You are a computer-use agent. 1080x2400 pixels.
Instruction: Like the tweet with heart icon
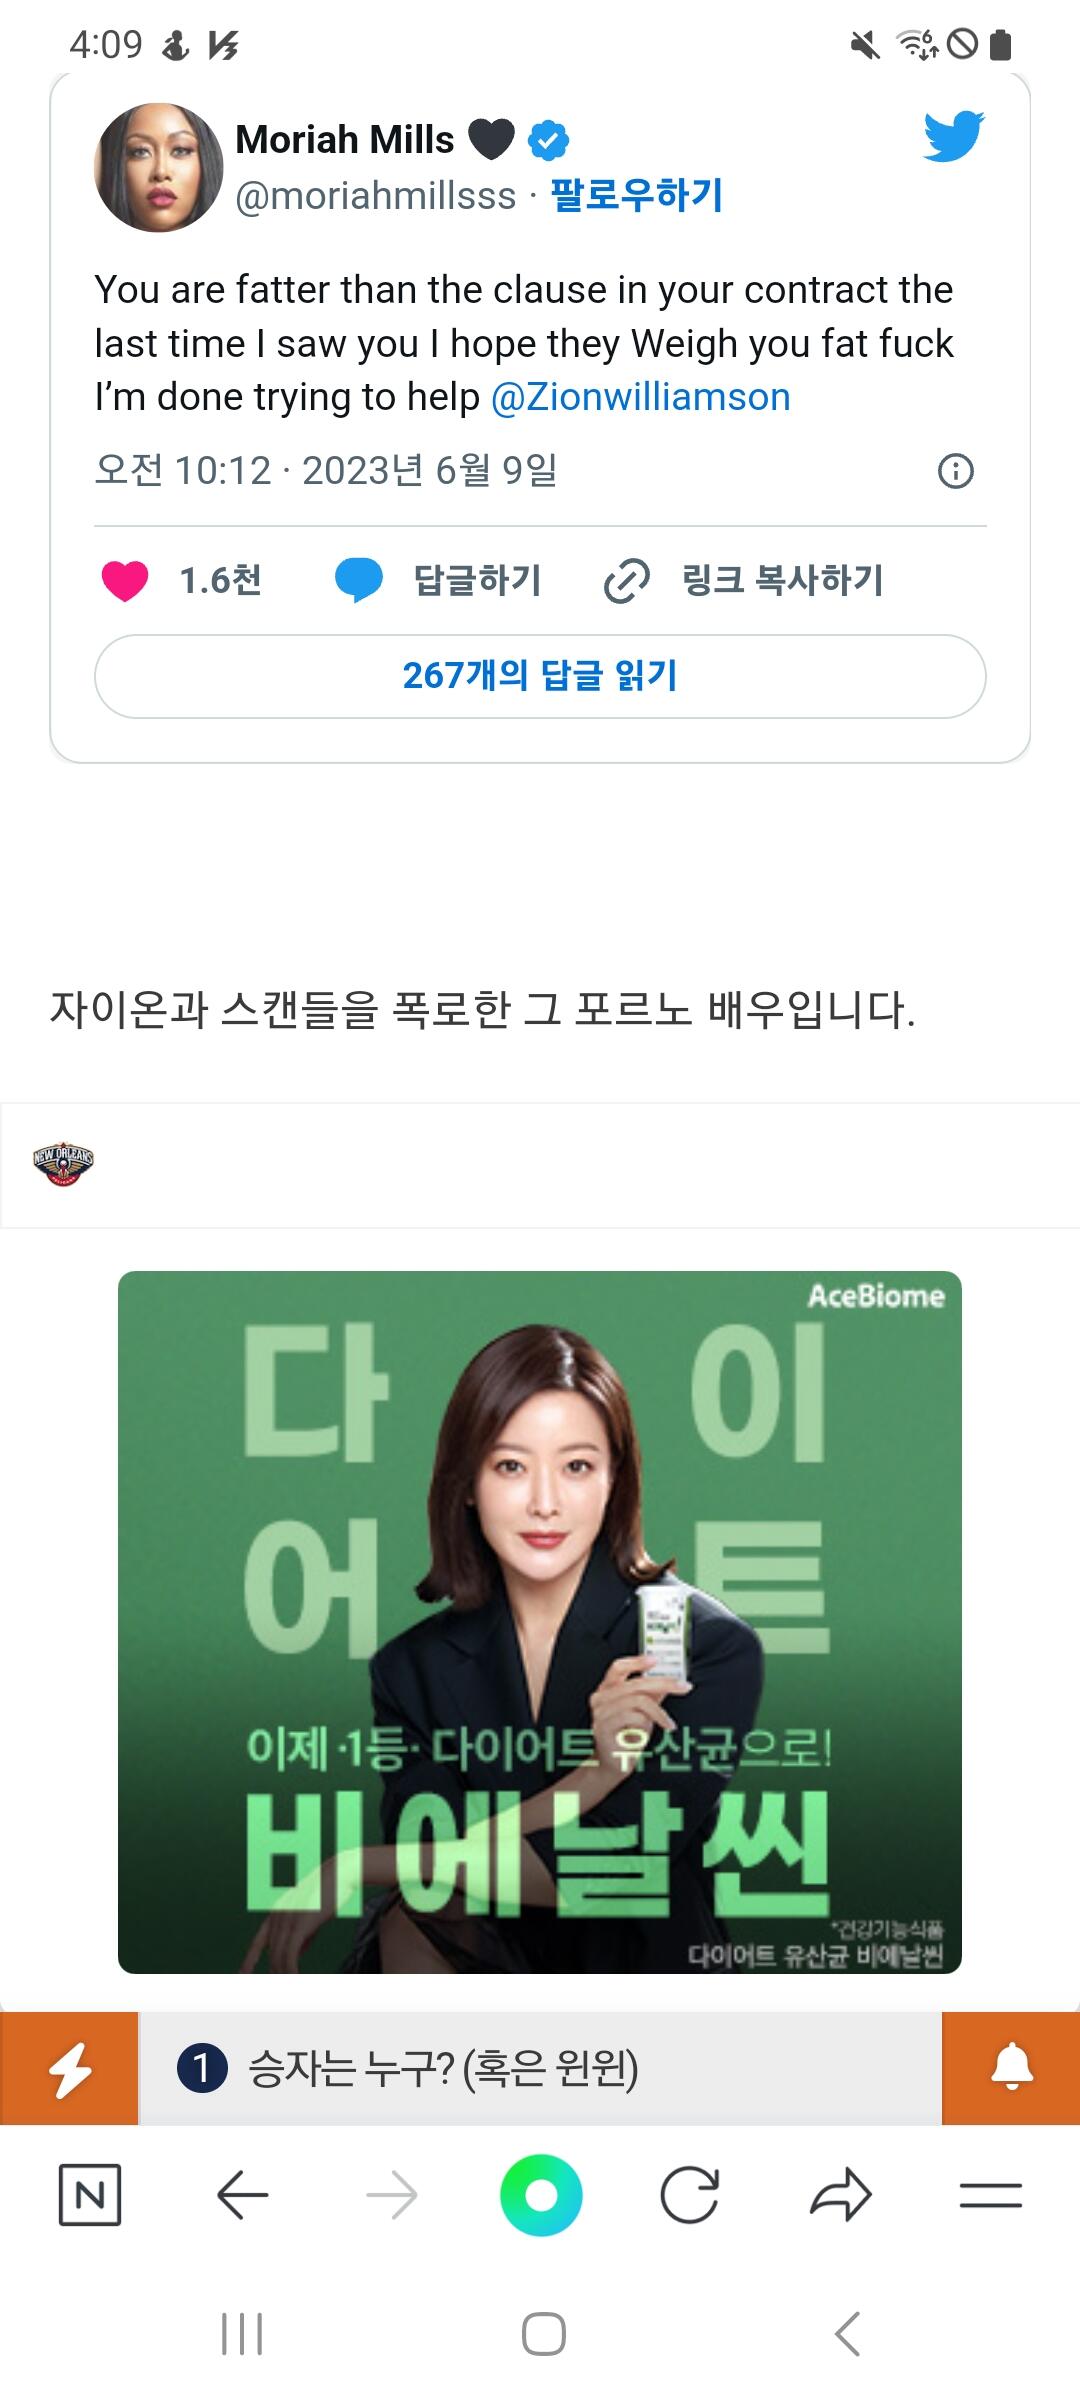coord(125,580)
